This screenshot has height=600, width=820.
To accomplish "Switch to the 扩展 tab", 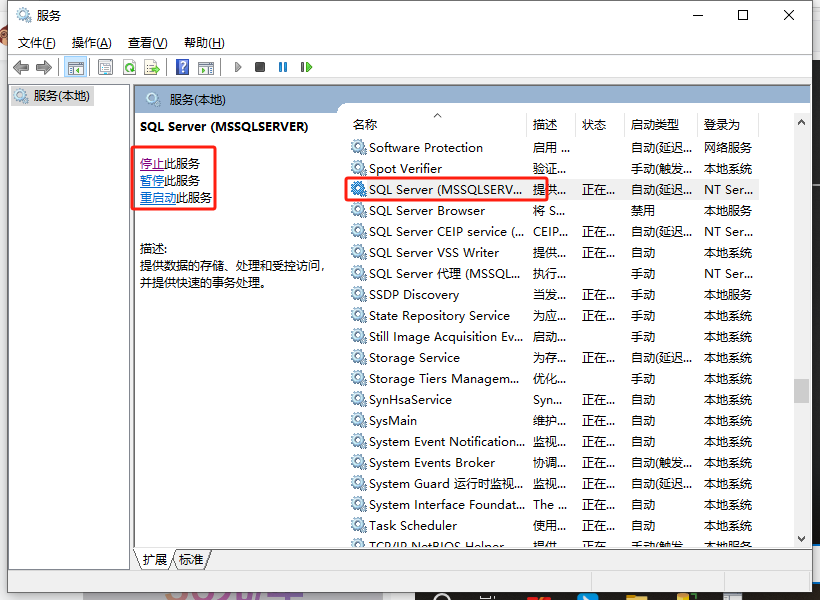I will tap(155, 560).
